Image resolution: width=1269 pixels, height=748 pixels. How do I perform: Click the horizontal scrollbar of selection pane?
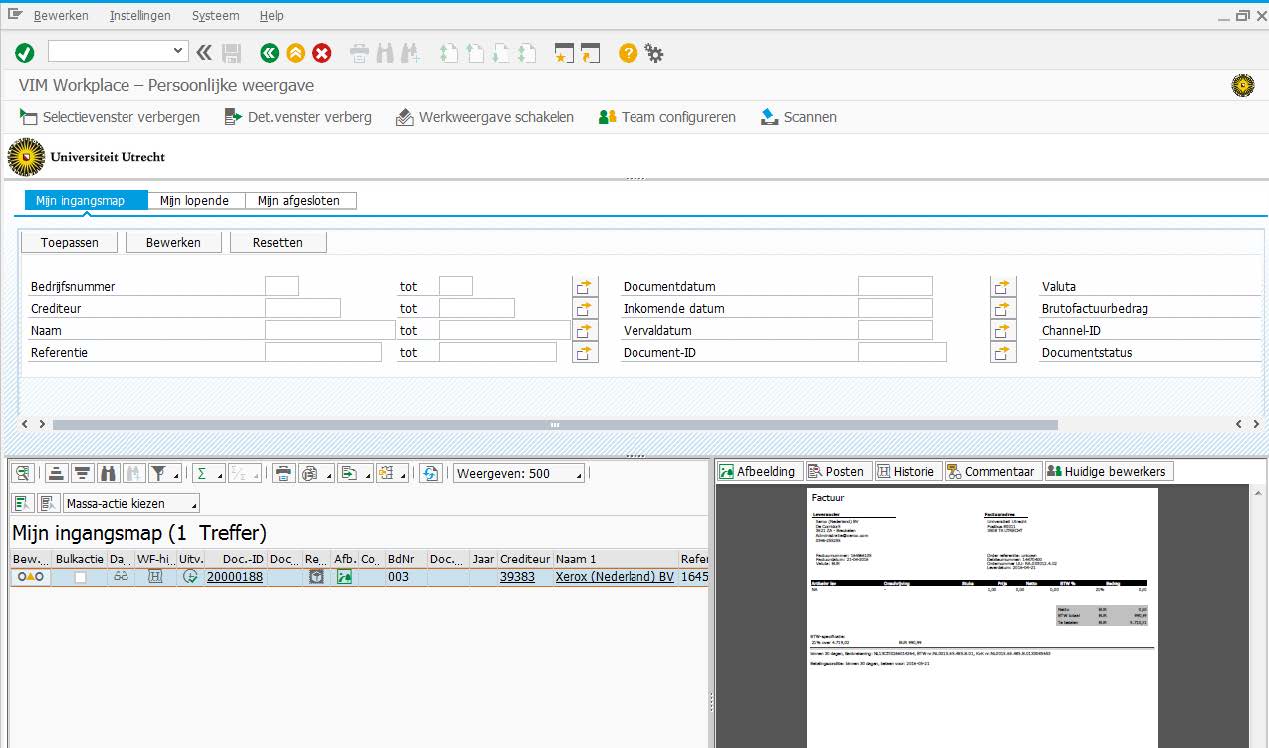point(554,424)
